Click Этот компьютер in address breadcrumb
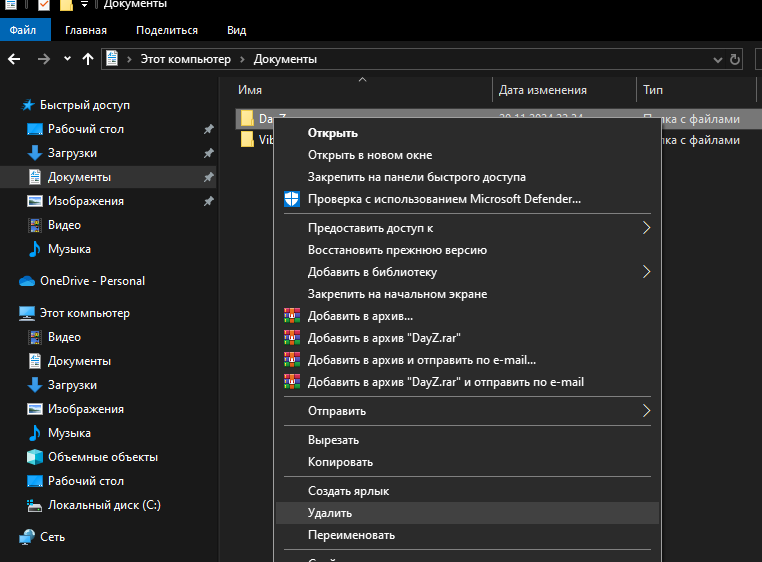The image size is (762, 562). 186,59
